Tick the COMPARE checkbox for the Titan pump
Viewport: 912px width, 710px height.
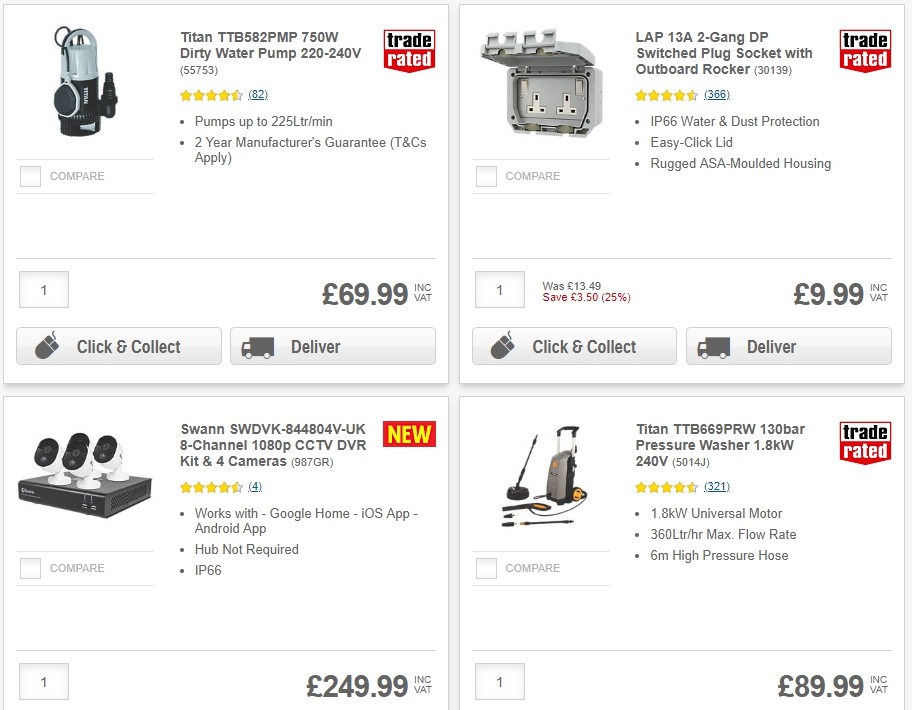(x=30, y=176)
